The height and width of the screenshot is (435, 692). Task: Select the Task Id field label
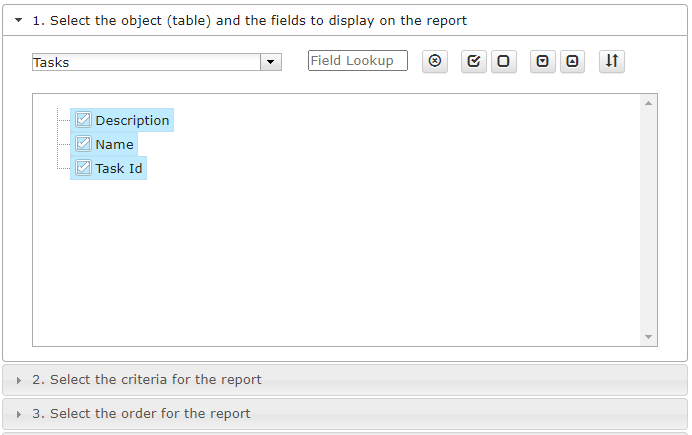point(119,168)
